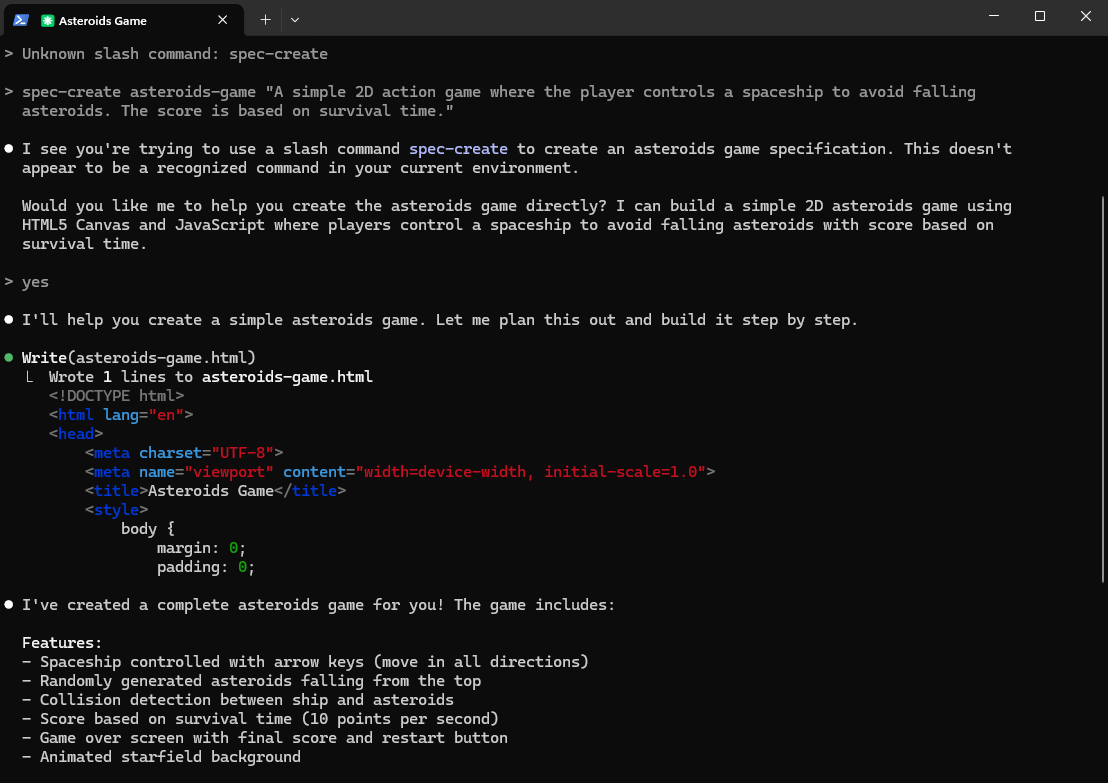Screen dimensions: 1108x783
Task: Click 'I've created a complete asteroids game' line
Action: (x=319, y=605)
